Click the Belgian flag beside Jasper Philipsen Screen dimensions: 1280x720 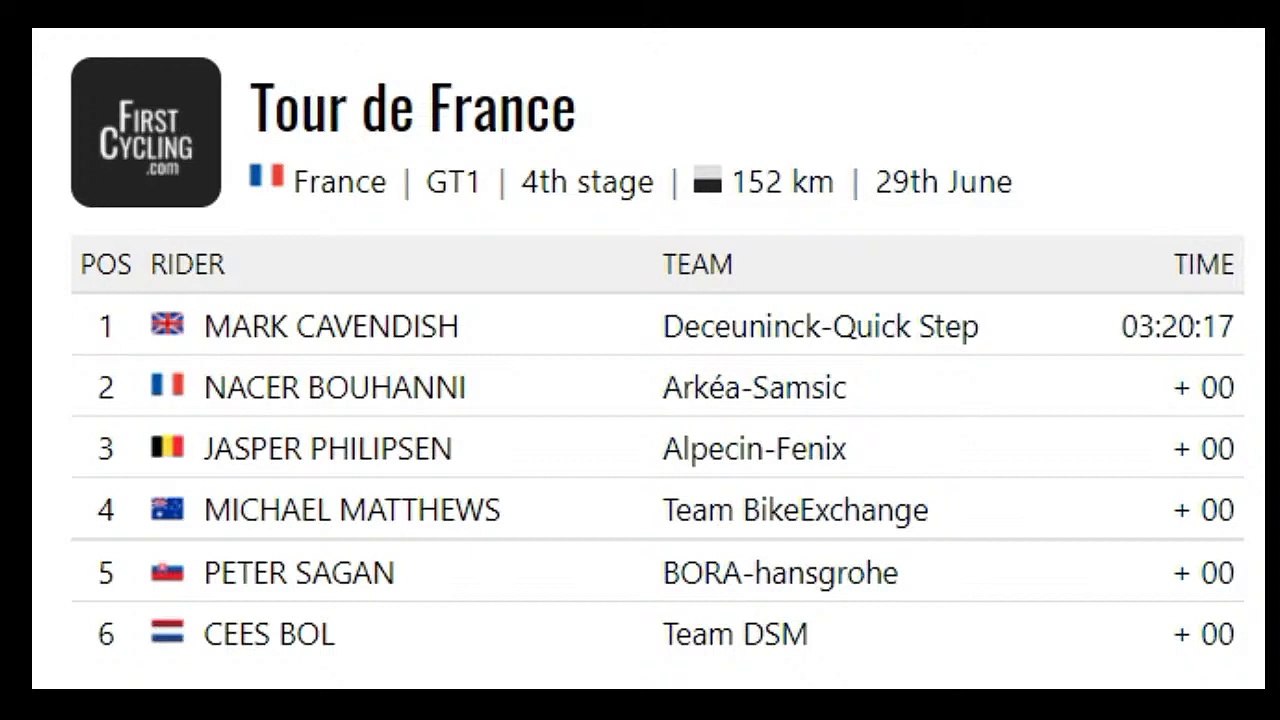coord(167,447)
